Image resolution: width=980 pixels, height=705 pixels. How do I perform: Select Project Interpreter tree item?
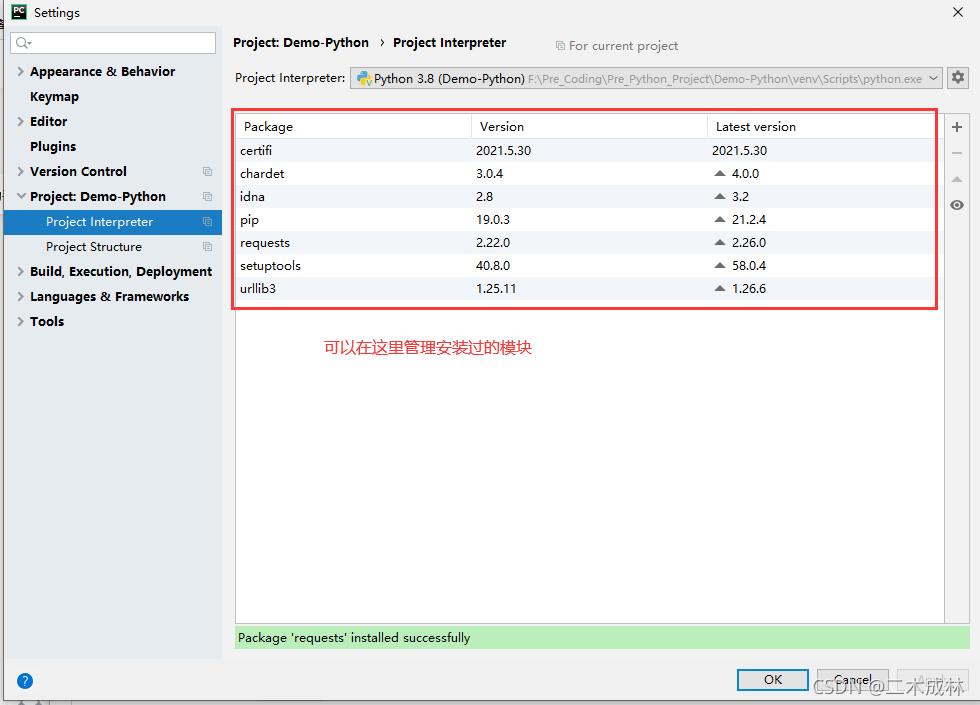pos(112,222)
